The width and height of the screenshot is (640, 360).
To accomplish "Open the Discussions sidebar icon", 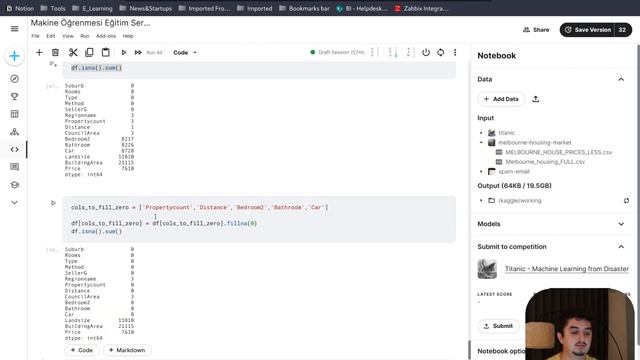I will pyautogui.click(x=14, y=167).
